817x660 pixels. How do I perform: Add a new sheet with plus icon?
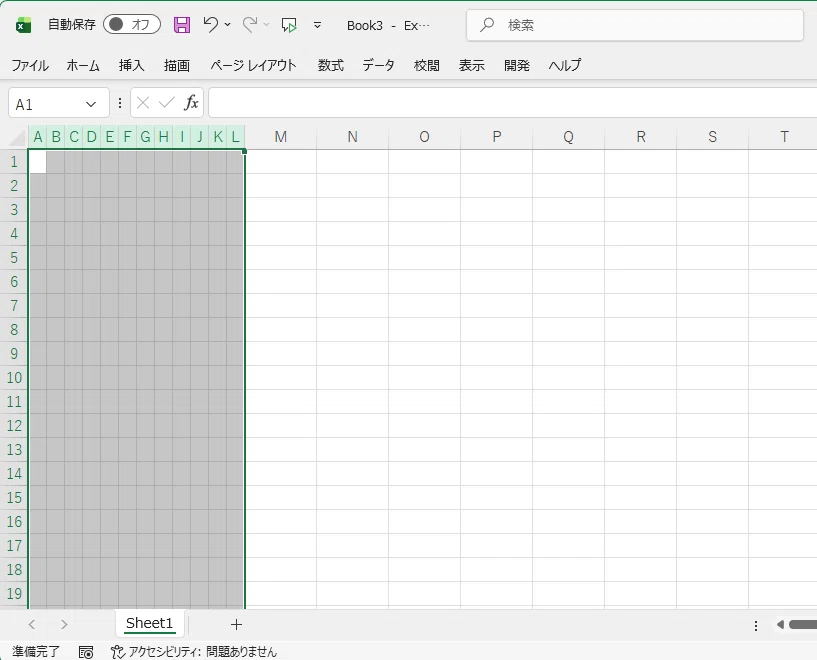236,624
